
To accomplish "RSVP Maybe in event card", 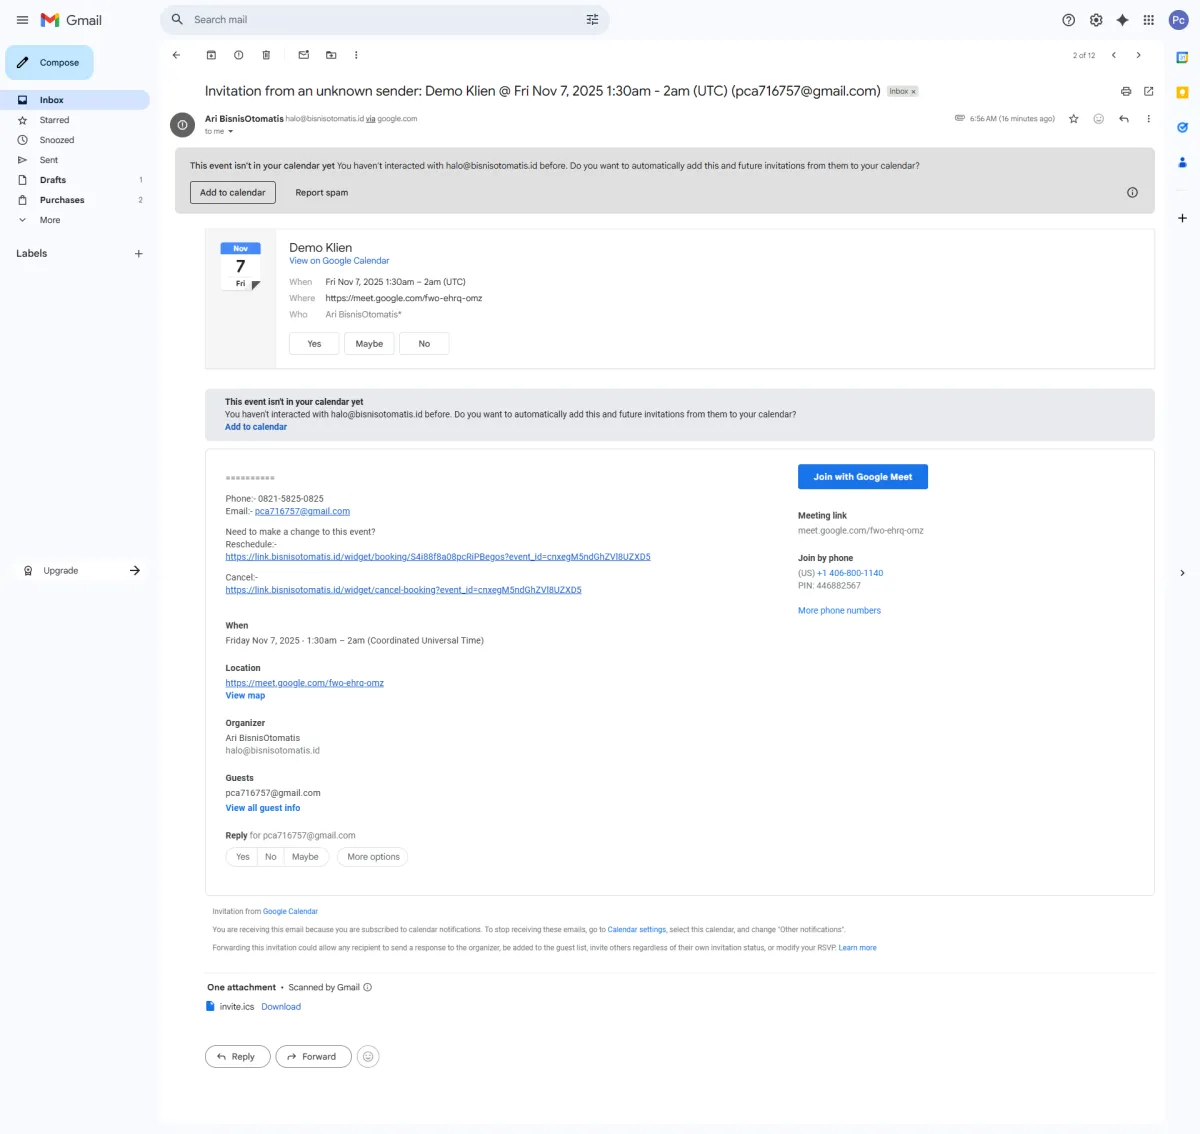I will coord(369,344).
